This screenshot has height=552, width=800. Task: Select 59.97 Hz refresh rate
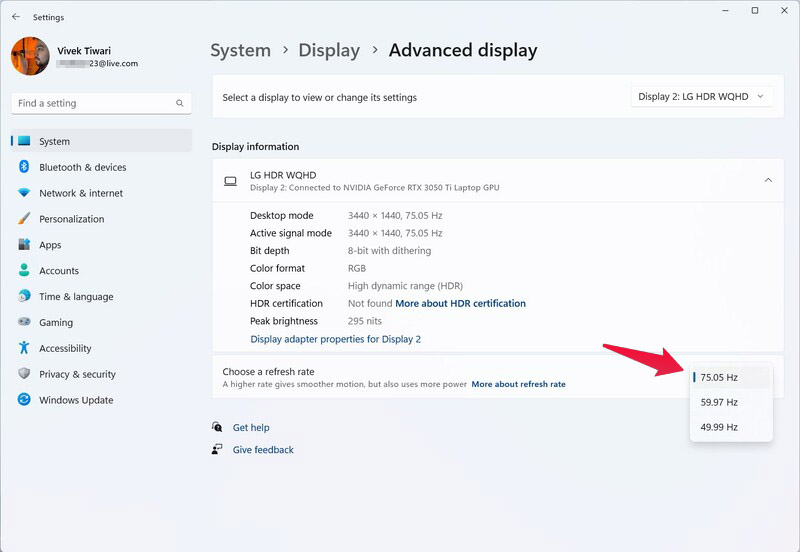point(731,402)
